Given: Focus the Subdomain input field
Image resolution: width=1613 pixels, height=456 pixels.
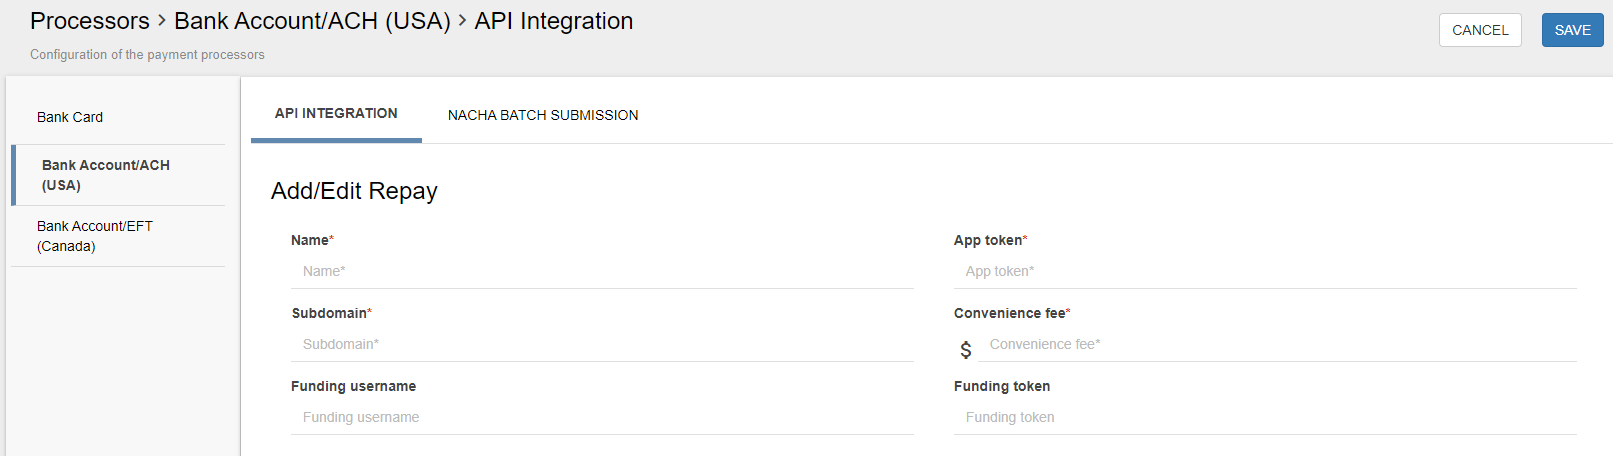Looking at the screenshot, I should click(x=602, y=344).
